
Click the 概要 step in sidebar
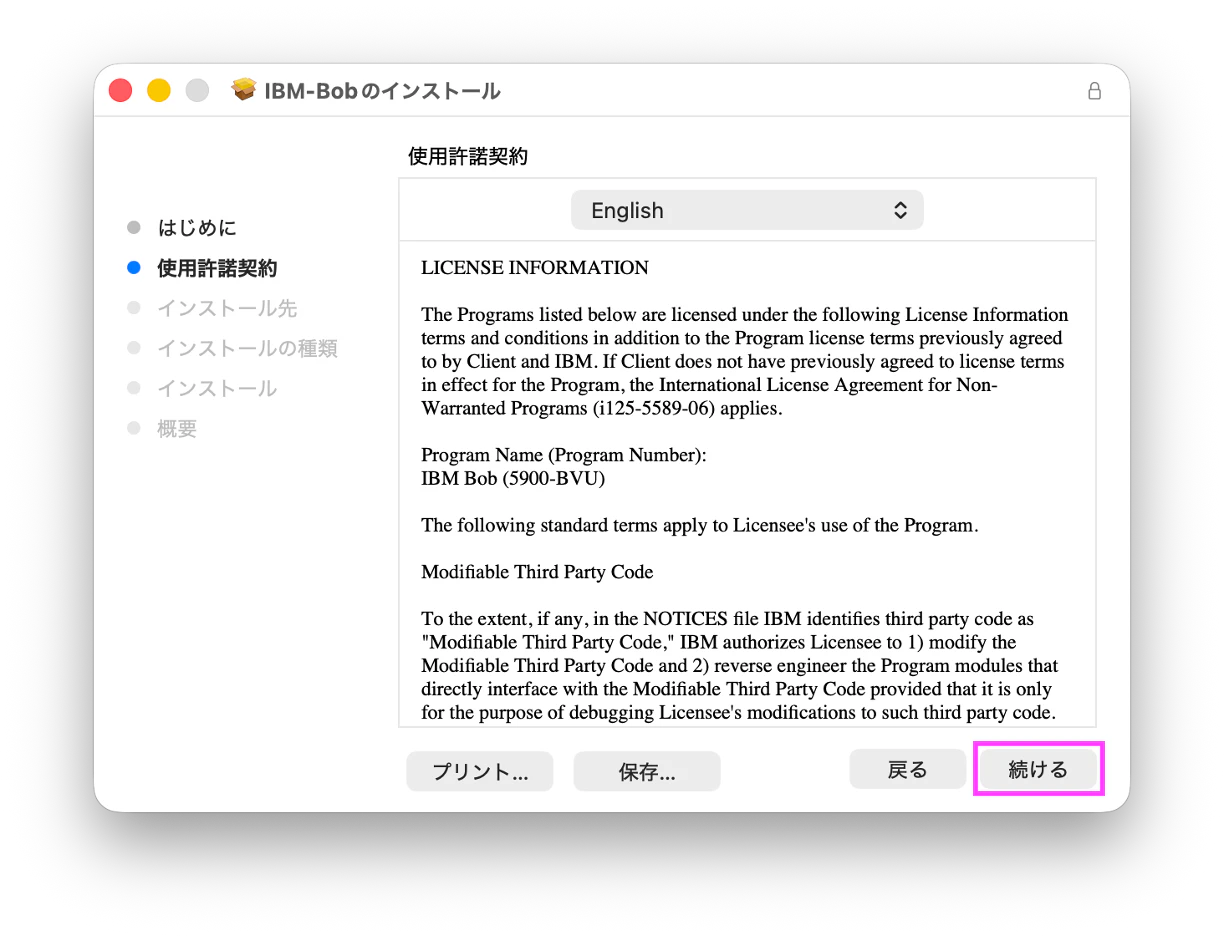pos(177,428)
